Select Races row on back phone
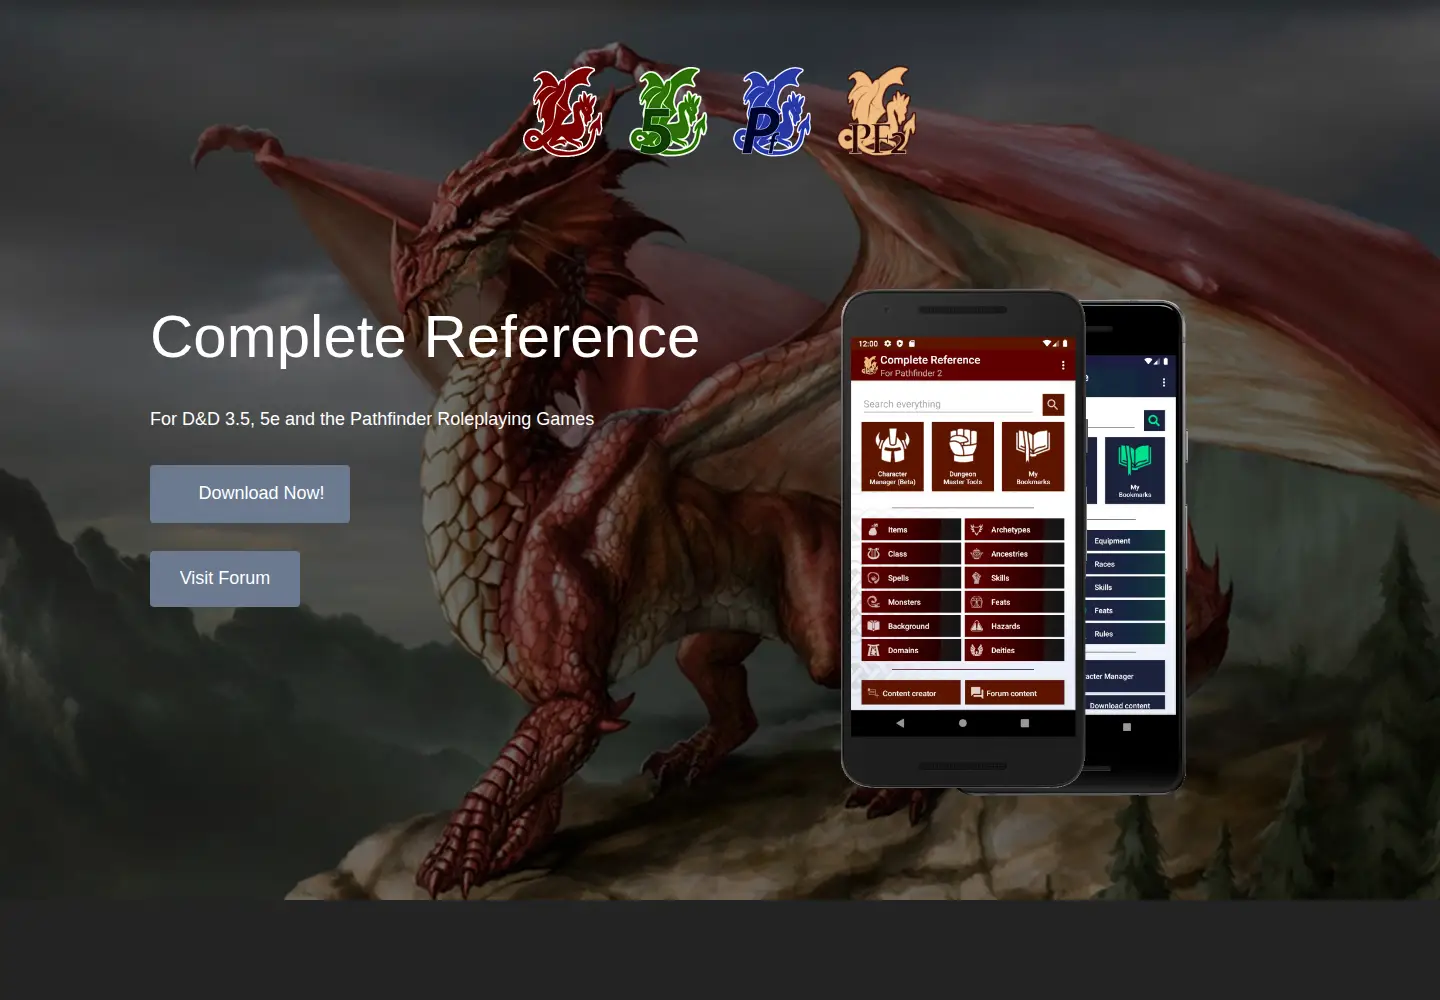 tap(1125, 564)
